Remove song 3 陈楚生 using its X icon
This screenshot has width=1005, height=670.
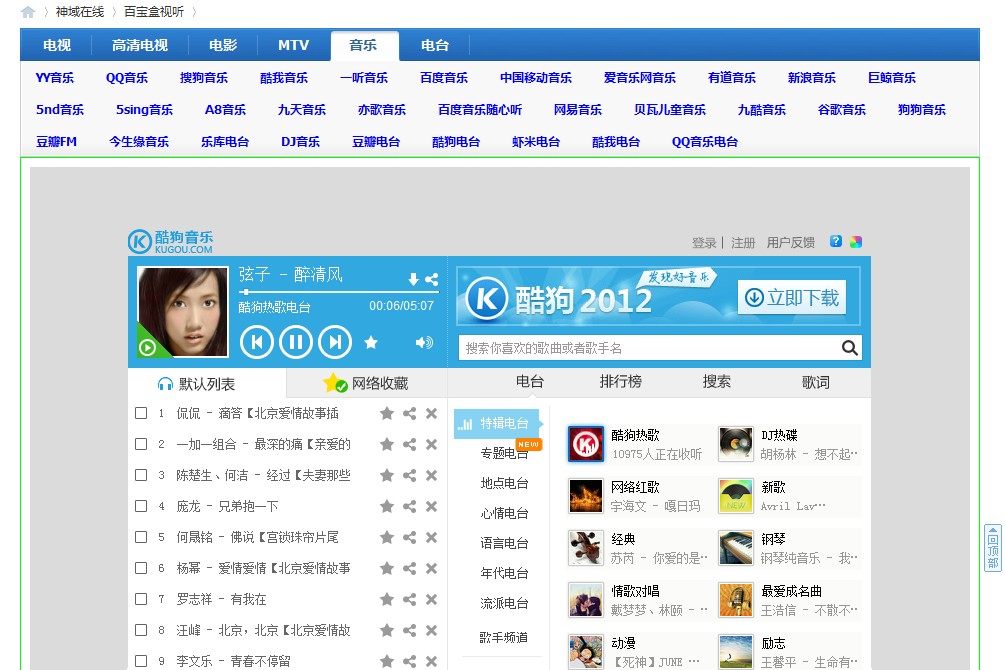[x=431, y=475]
